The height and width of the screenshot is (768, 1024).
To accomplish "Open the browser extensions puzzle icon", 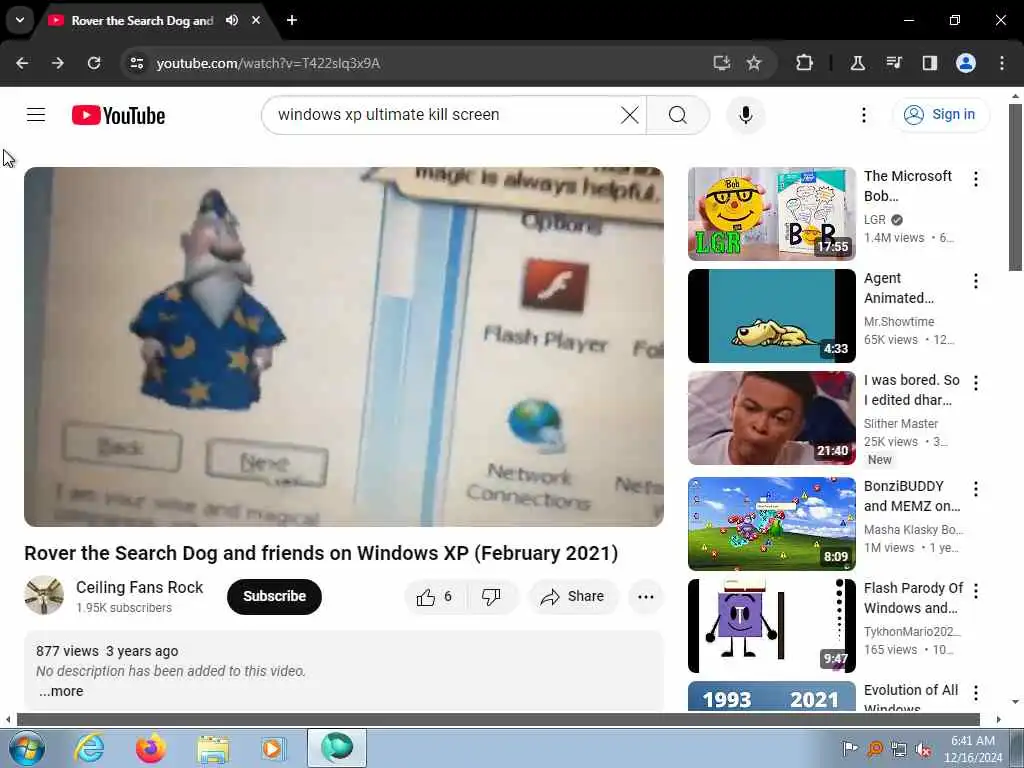I will coord(805,63).
